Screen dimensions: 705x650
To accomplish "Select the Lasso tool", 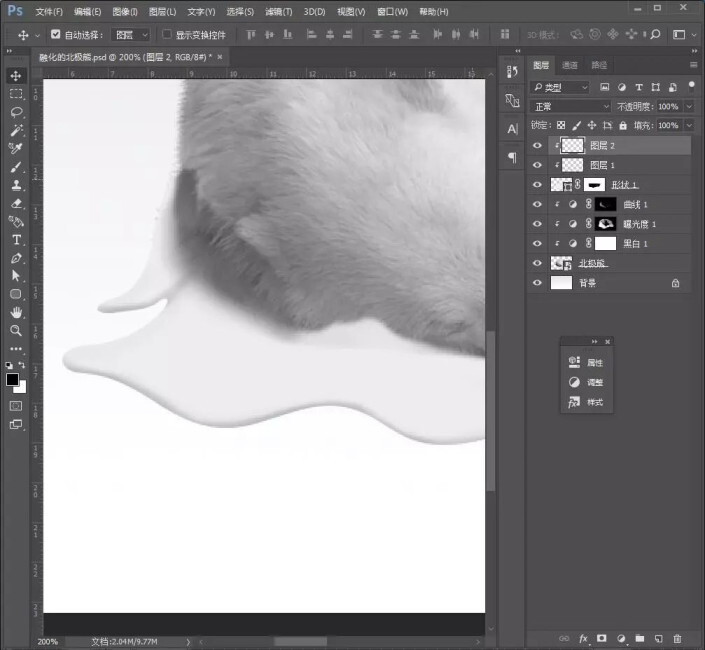I will [x=16, y=112].
